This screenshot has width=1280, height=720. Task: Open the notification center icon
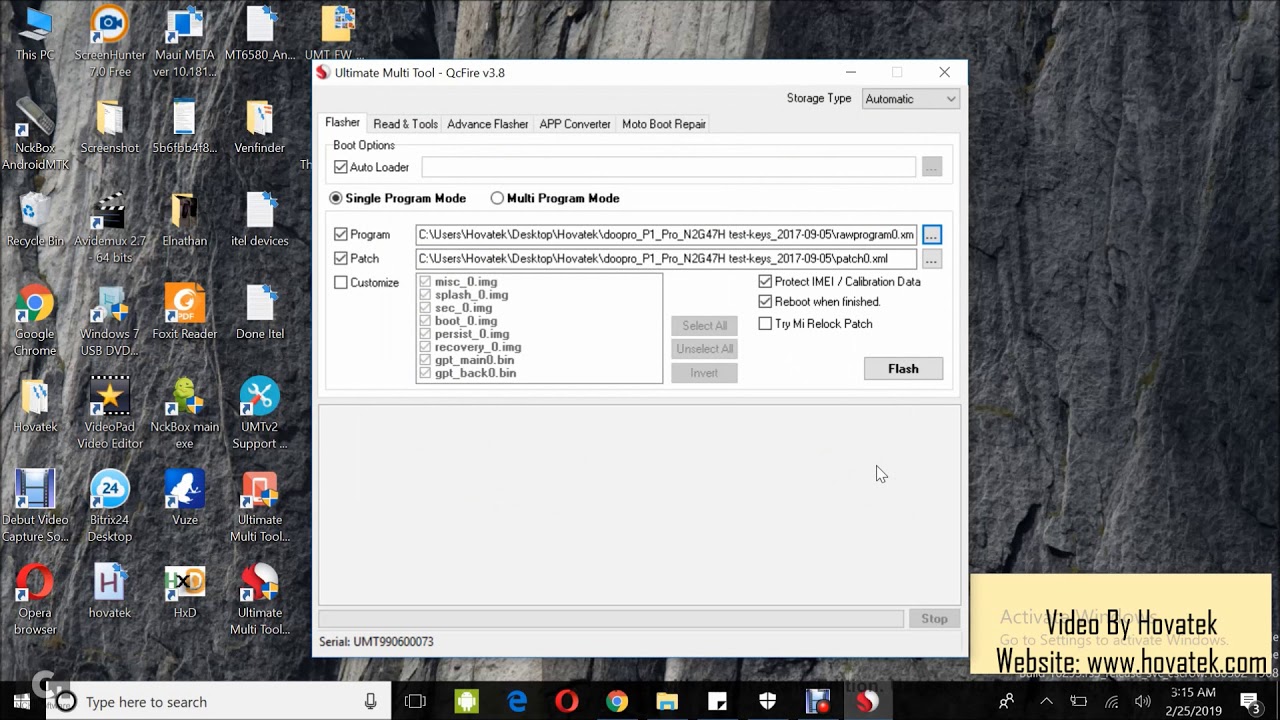1250,702
